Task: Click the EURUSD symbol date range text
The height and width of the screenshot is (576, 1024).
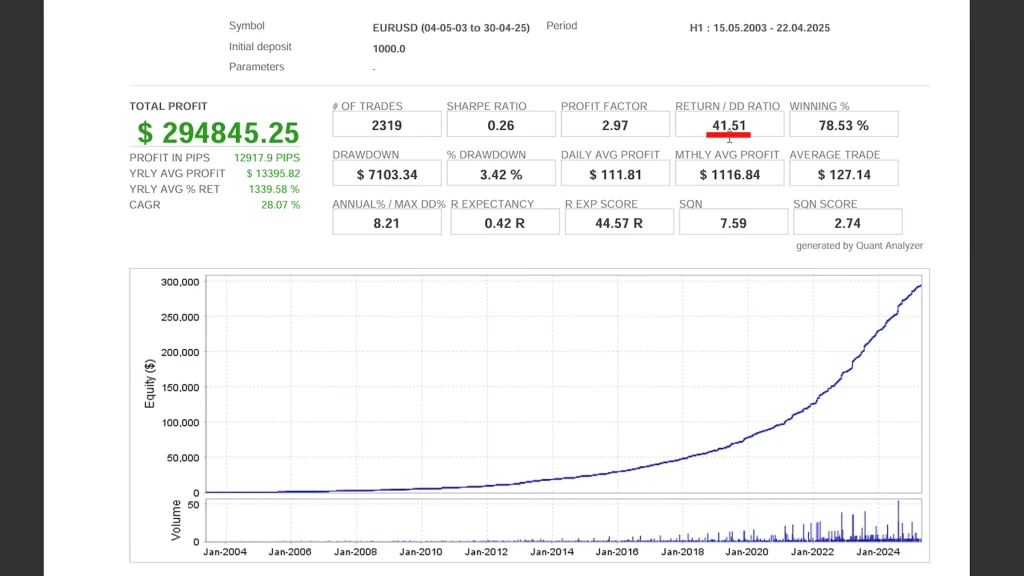Action: tap(451, 28)
